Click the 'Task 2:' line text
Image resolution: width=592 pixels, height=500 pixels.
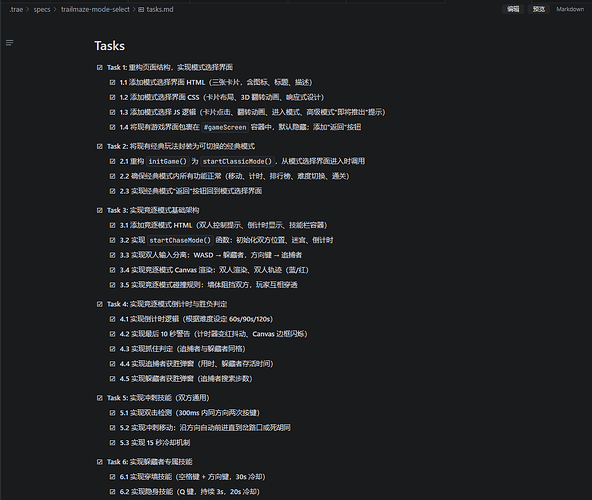pyautogui.click(x=181, y=147)
